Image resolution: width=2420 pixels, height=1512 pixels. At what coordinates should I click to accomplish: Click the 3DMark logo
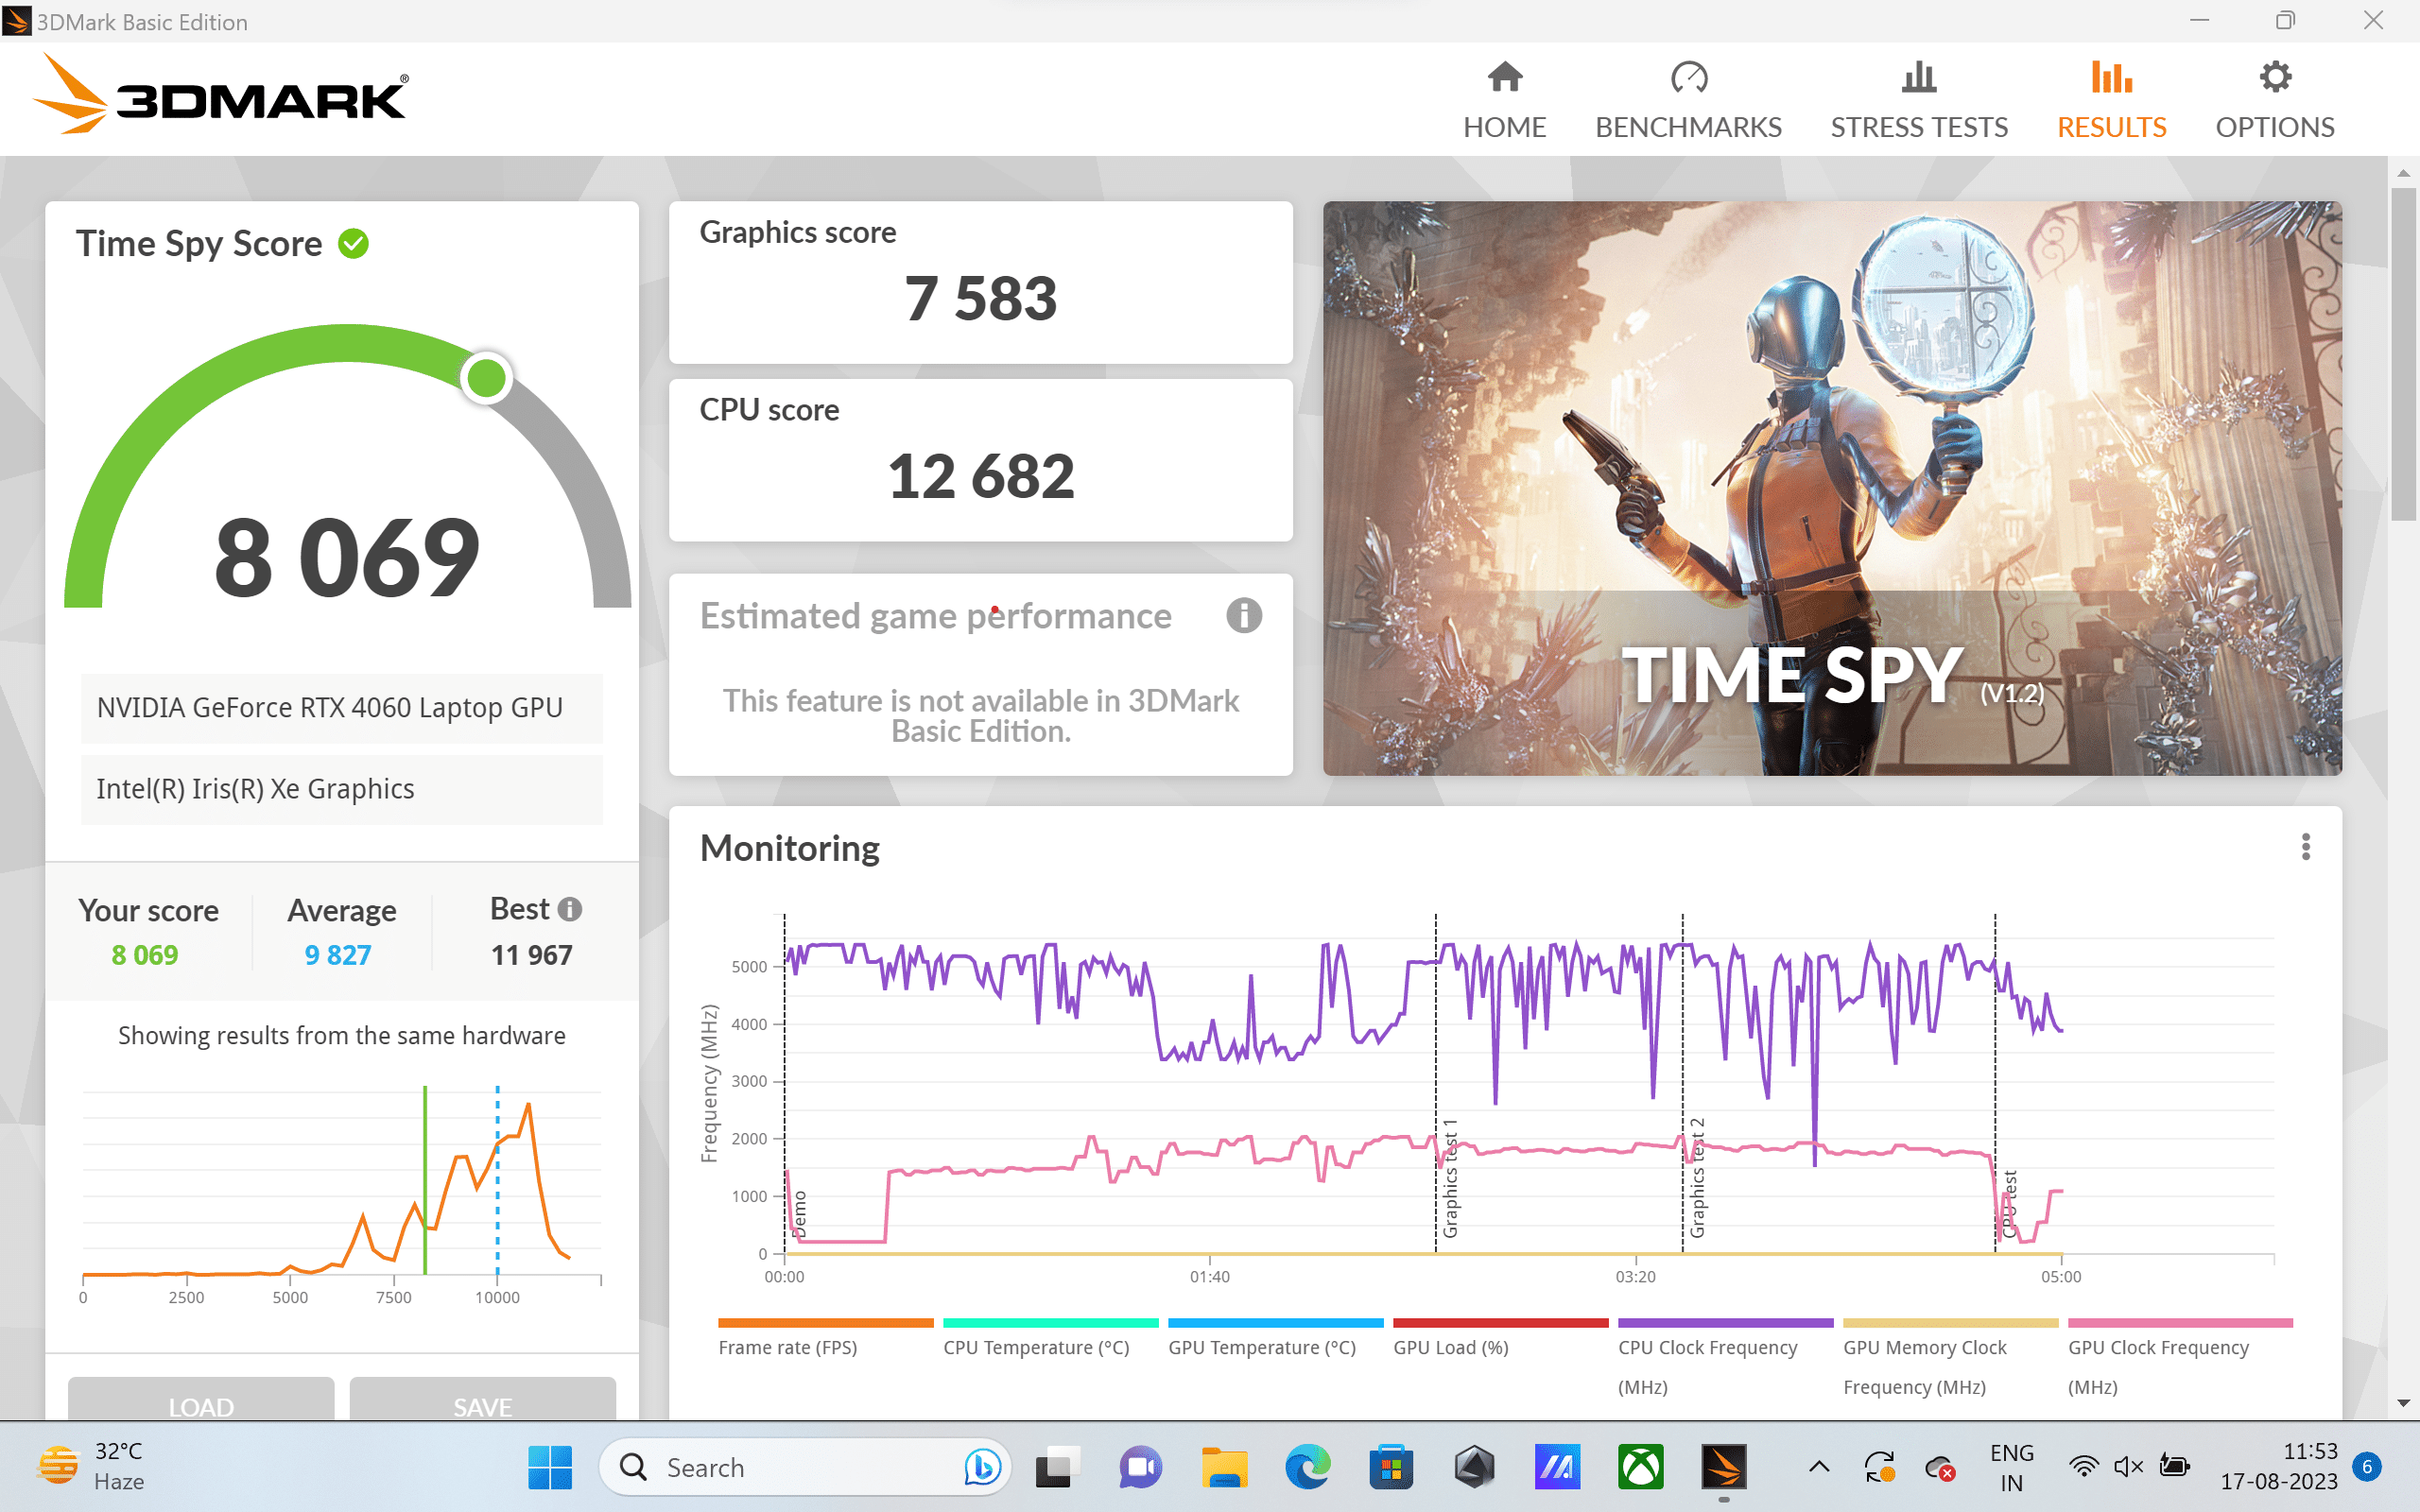tap(221, 95)
